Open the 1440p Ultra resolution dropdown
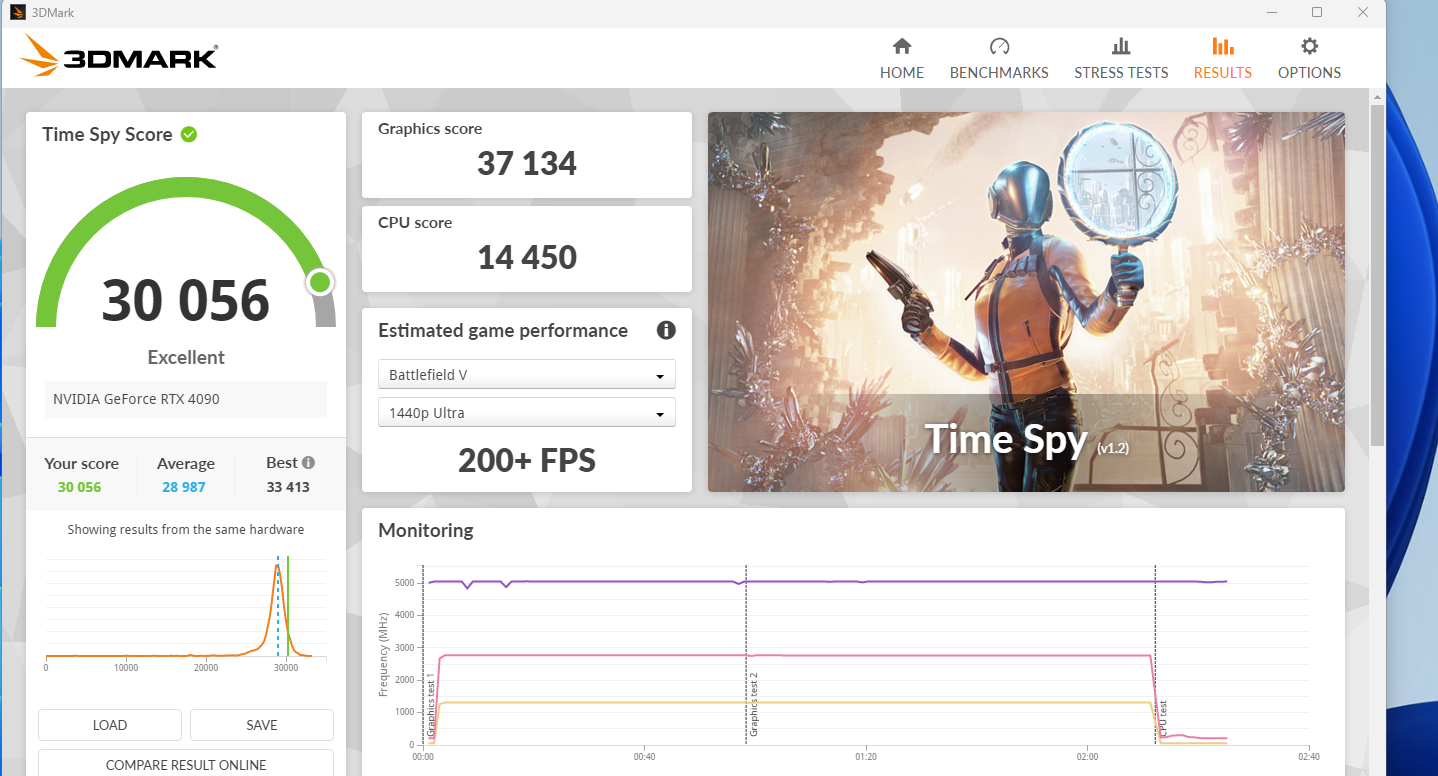The width and height of the screenshot is (1438, 776). [527, 413]
